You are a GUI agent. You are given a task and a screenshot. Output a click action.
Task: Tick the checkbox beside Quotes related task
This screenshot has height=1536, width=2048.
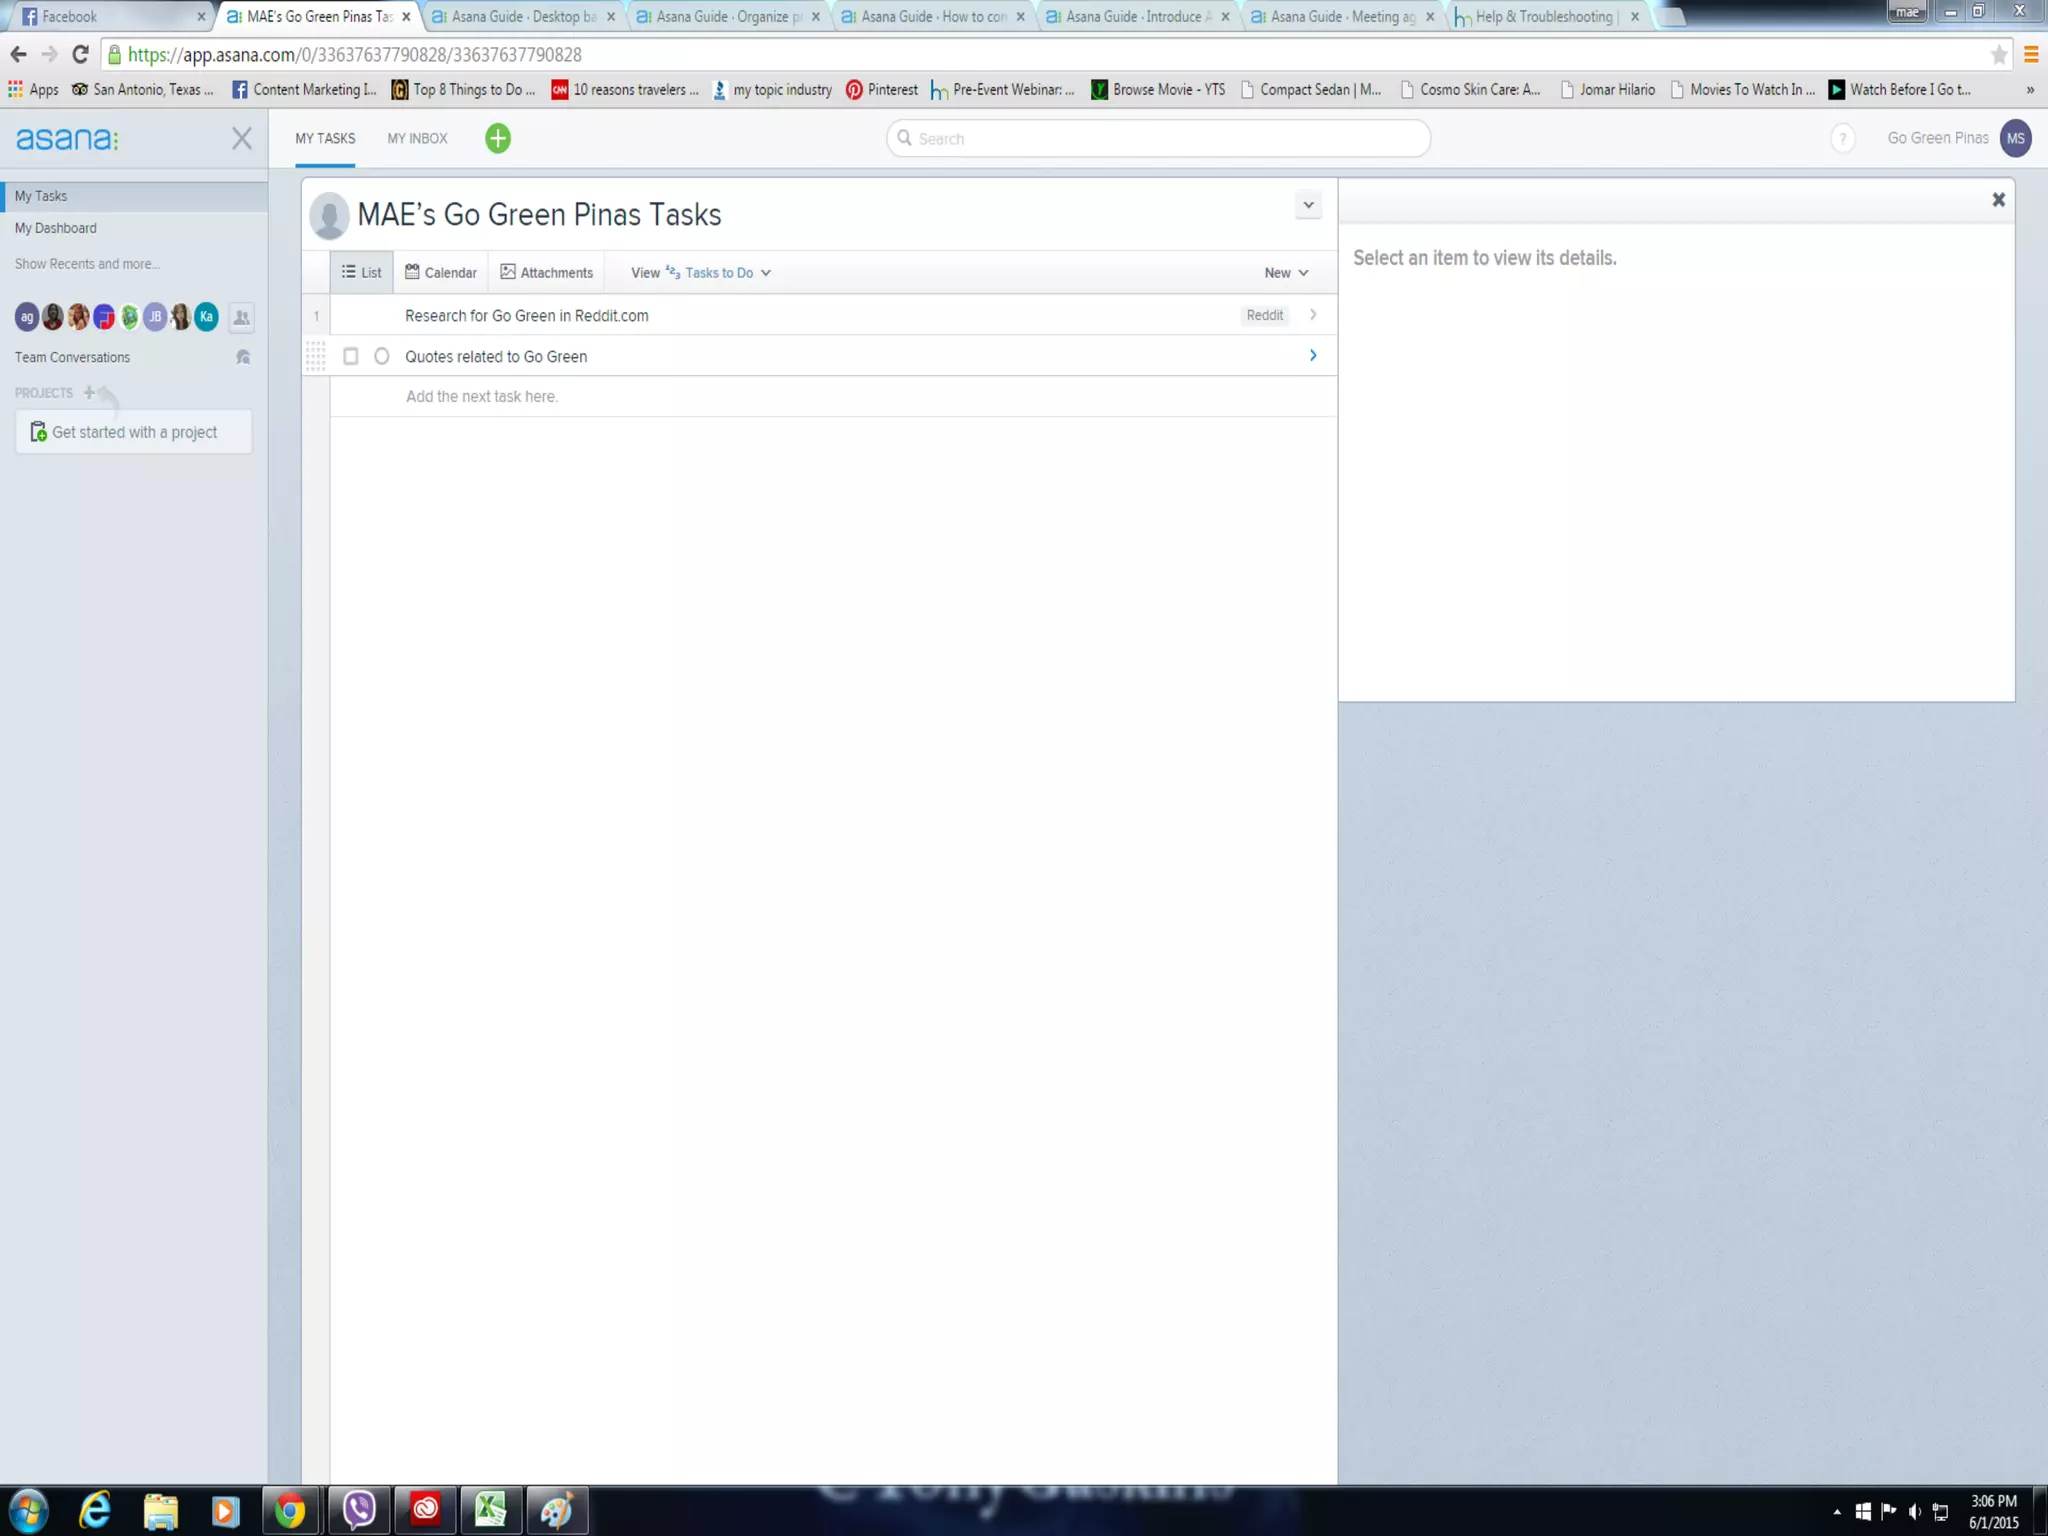(x=350, y=356)
